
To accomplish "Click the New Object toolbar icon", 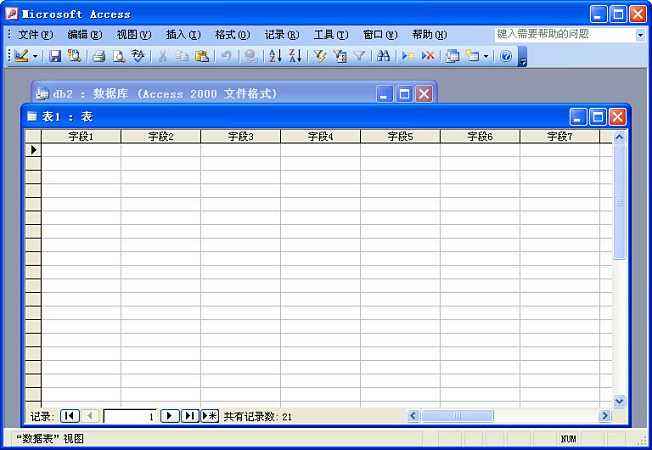I will click(472, 56).
